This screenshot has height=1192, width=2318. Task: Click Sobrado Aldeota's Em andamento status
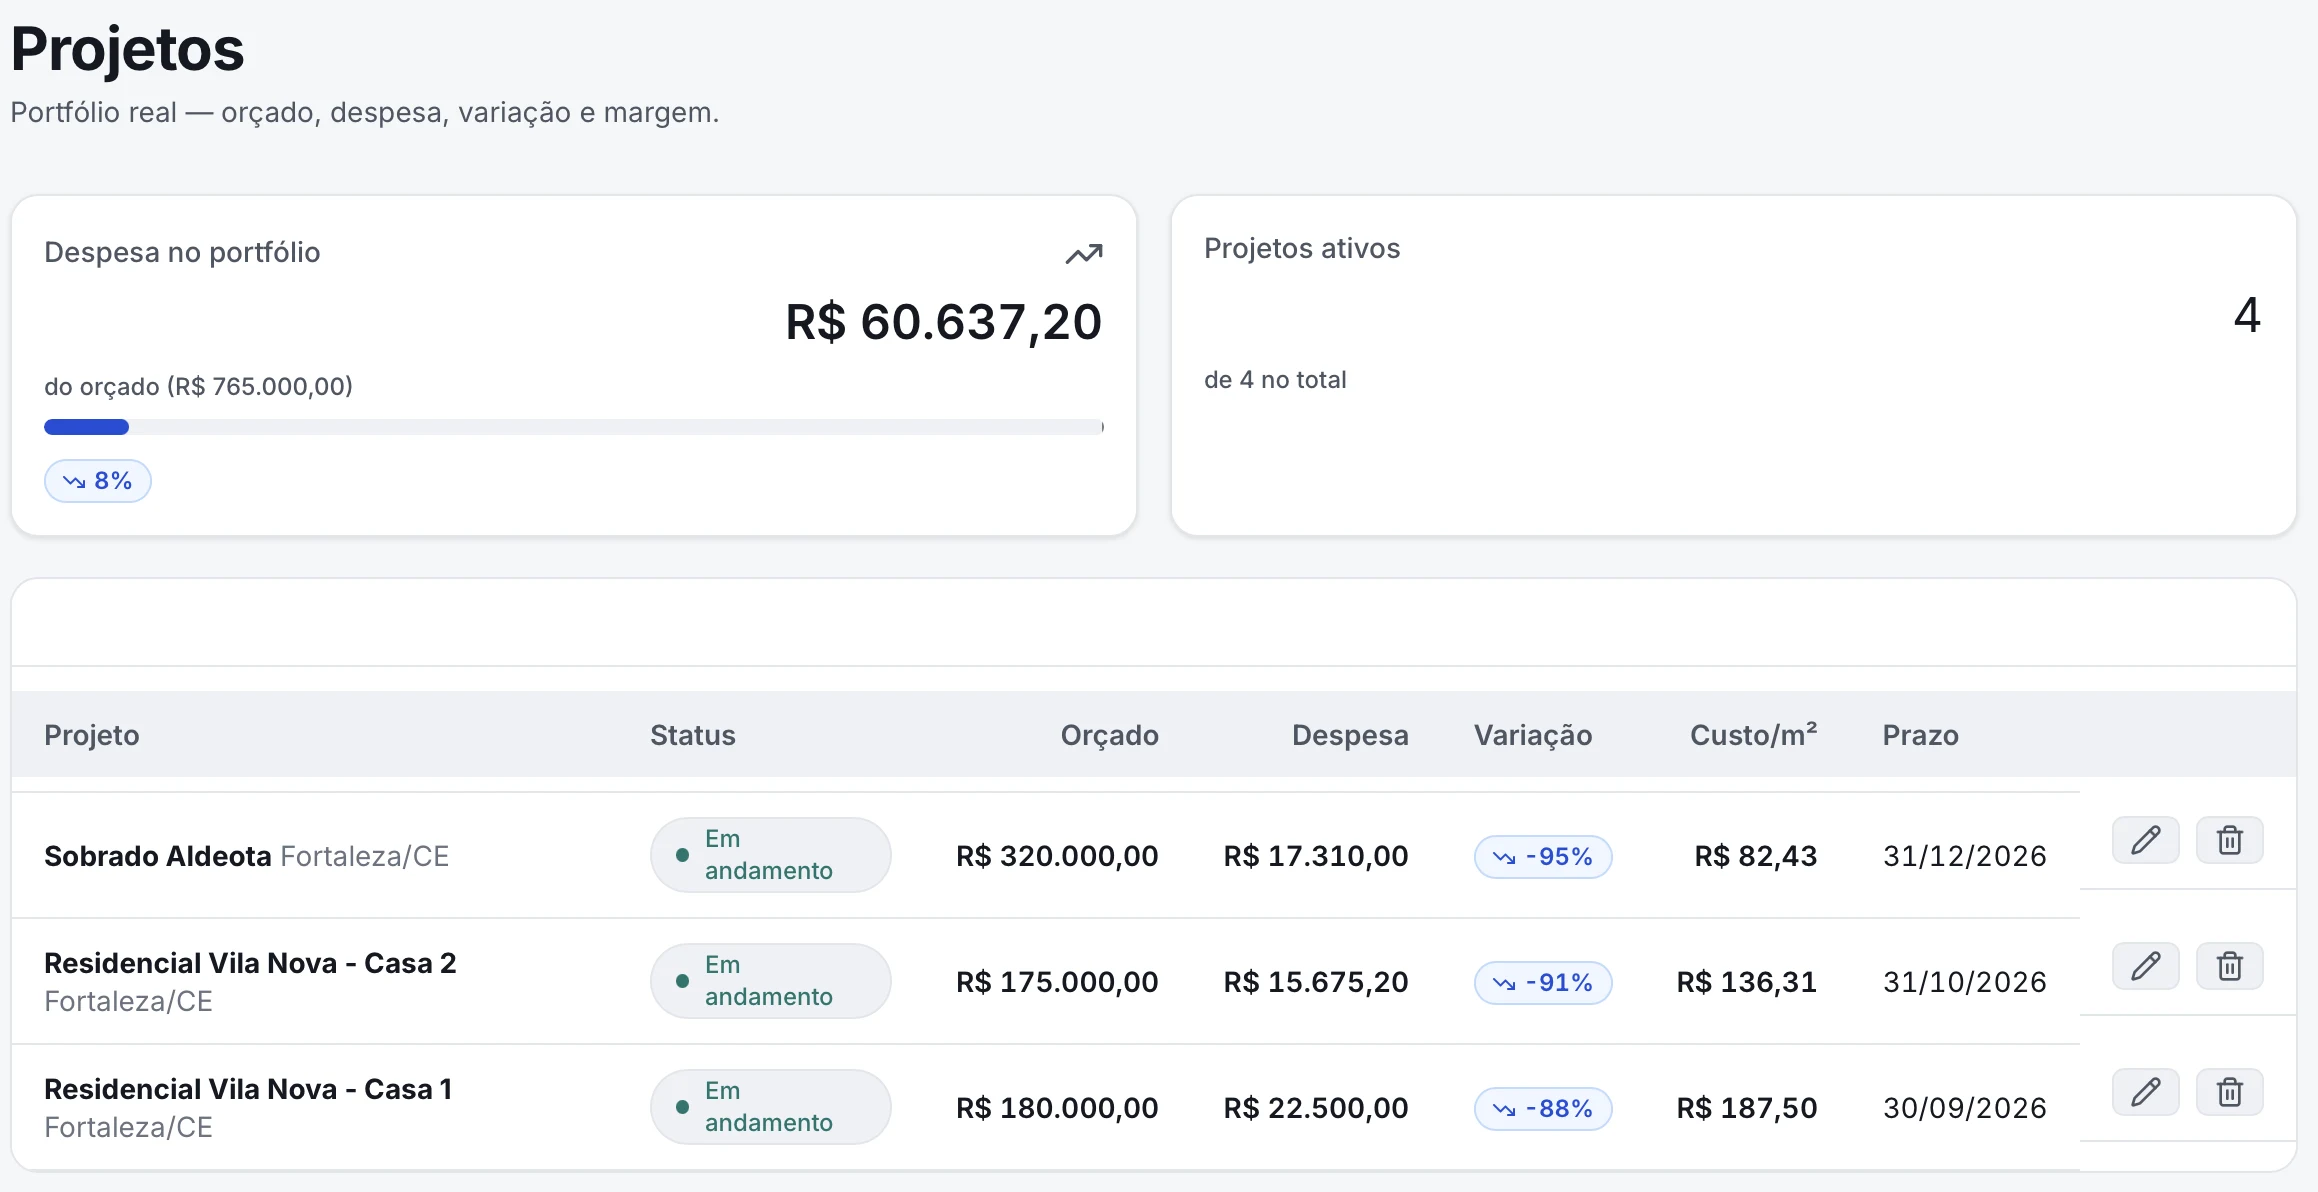pos(770,855)
